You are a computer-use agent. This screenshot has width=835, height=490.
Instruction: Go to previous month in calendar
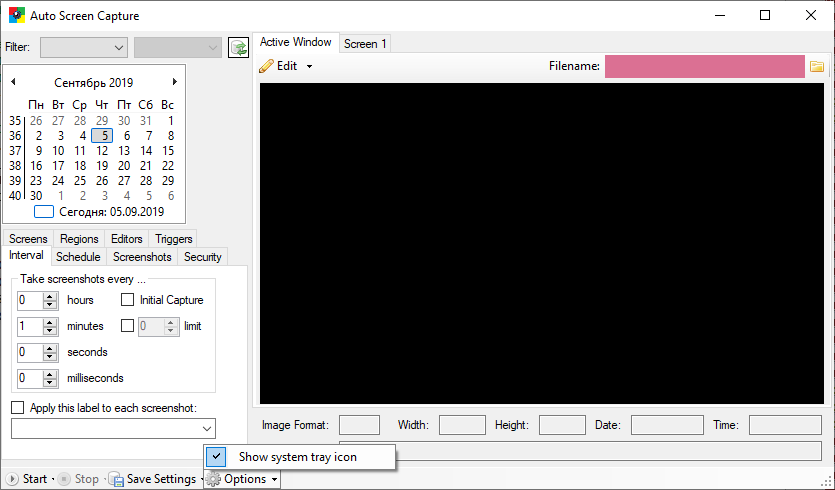click(x=13, y=81)
